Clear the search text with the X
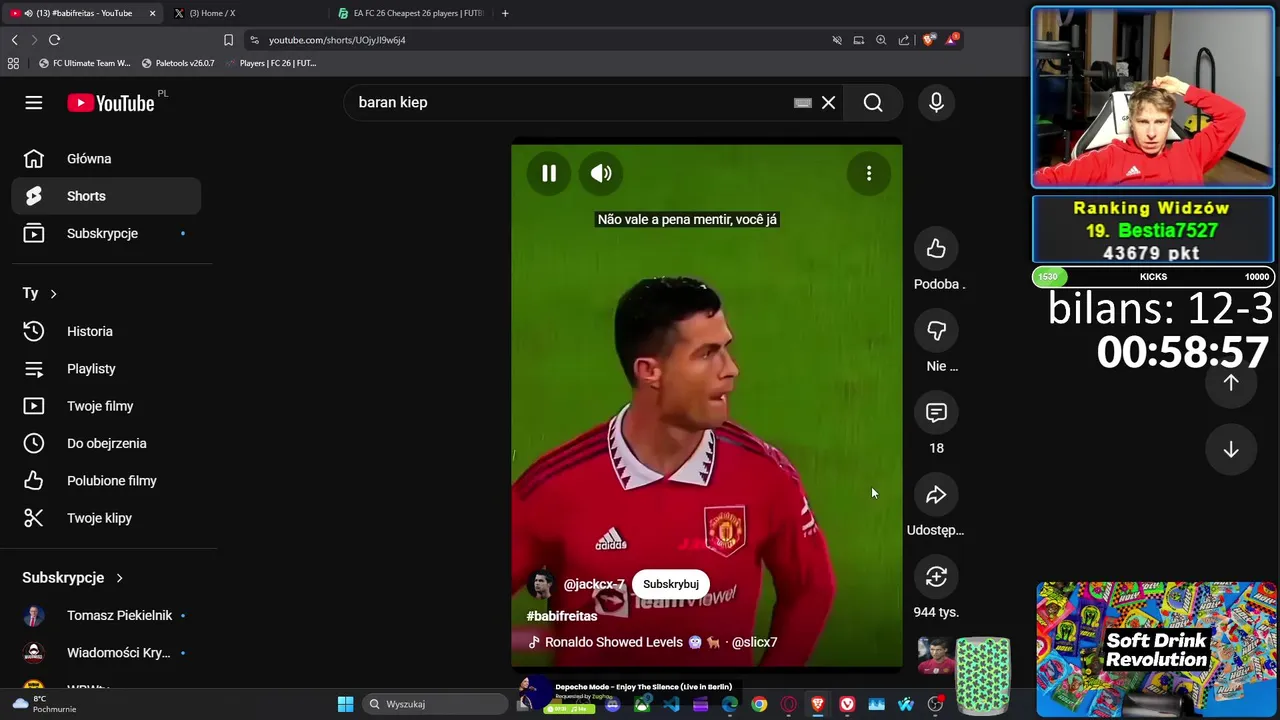 (x=828, y=102)
